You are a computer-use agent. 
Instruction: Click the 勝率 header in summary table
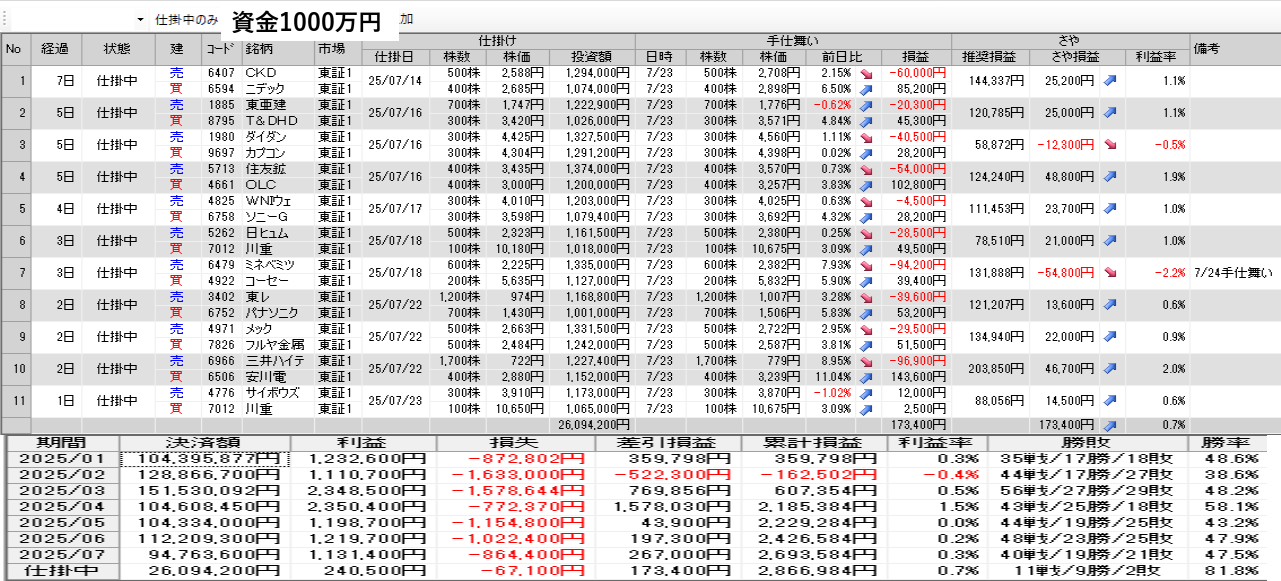coord(1226,443)
